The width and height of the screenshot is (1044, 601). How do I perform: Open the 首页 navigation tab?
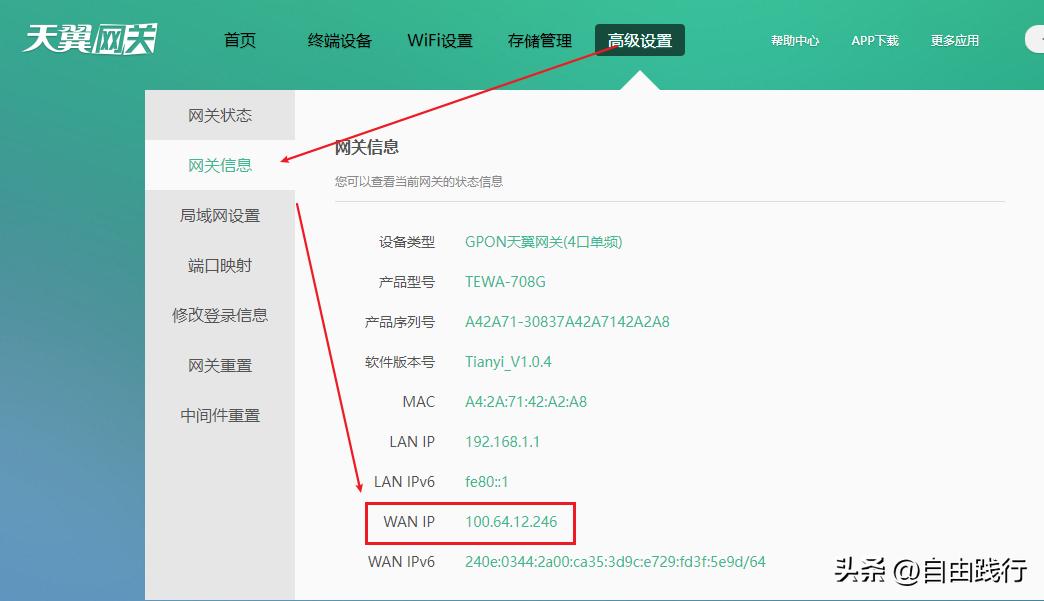[239, 40]
